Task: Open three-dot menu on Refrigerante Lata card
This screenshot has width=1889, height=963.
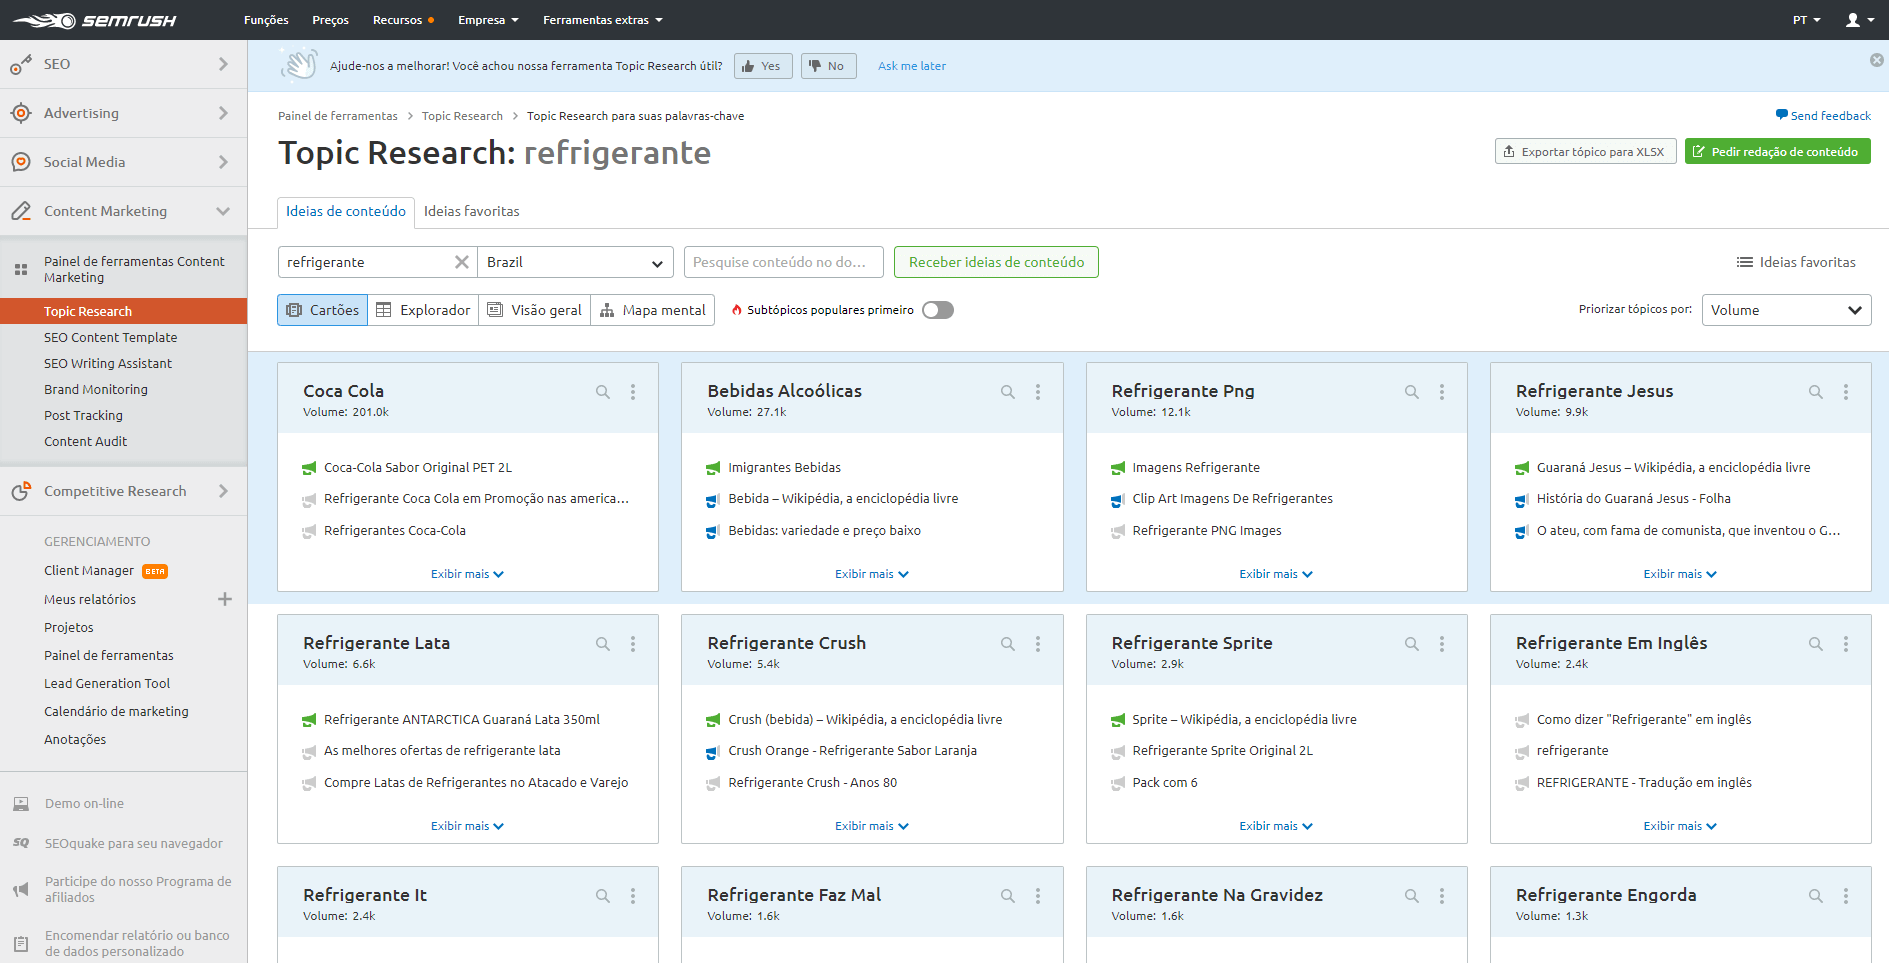Action: 633,644
